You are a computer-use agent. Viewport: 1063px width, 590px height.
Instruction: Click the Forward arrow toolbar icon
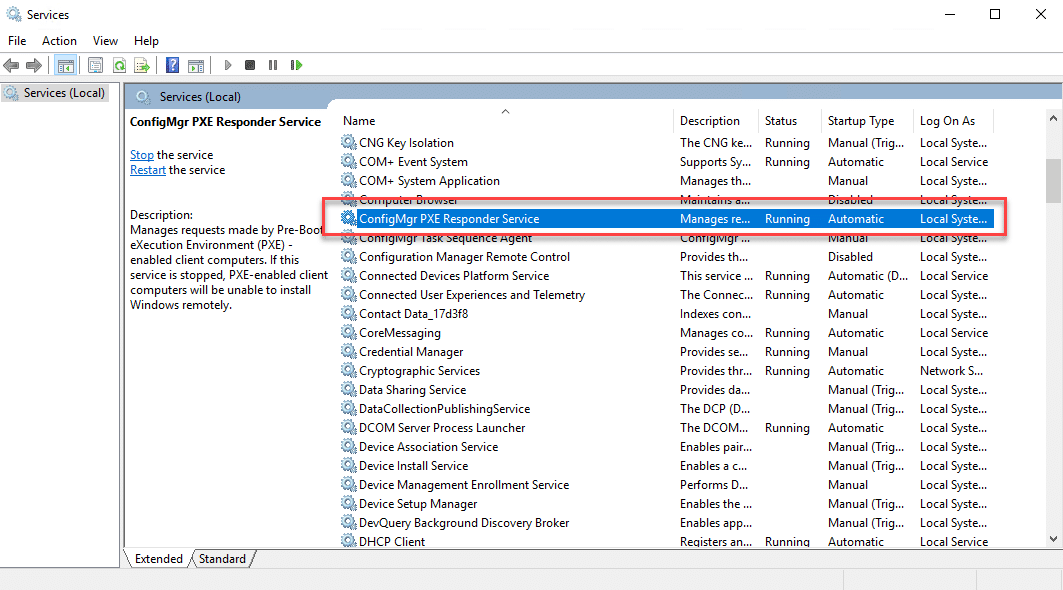point(33,65)
